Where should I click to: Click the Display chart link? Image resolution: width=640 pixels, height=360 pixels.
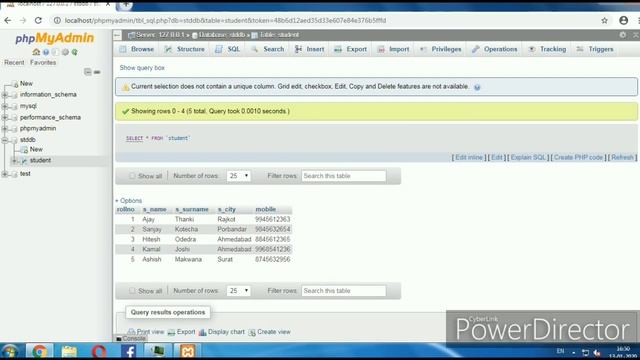click(222, 332)
